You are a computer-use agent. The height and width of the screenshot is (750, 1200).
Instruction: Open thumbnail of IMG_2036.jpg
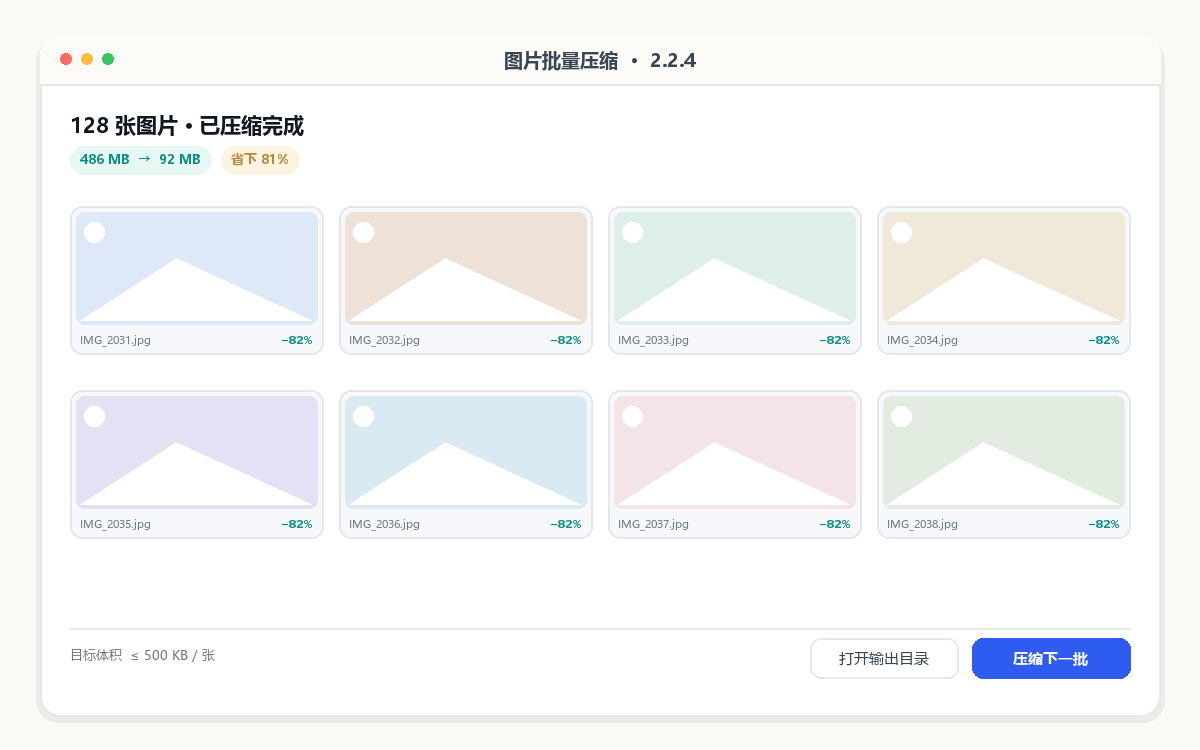pos(466,452)
